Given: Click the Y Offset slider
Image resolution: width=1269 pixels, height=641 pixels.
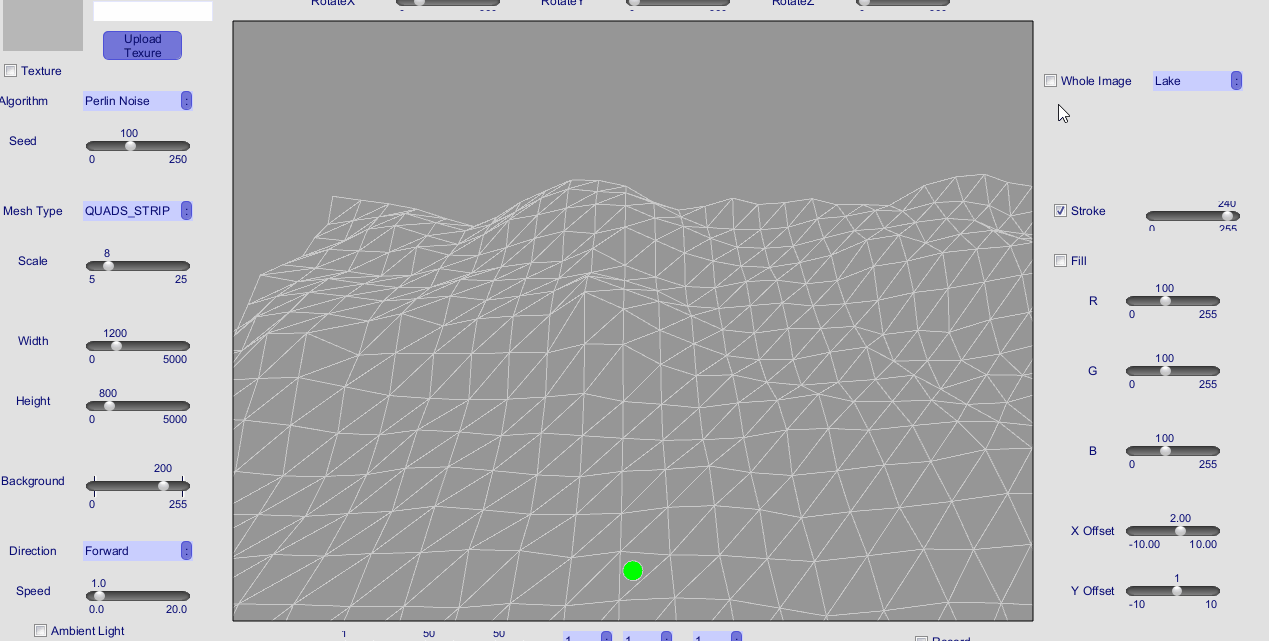Looking at the screenshot, I should (1173, 591).
